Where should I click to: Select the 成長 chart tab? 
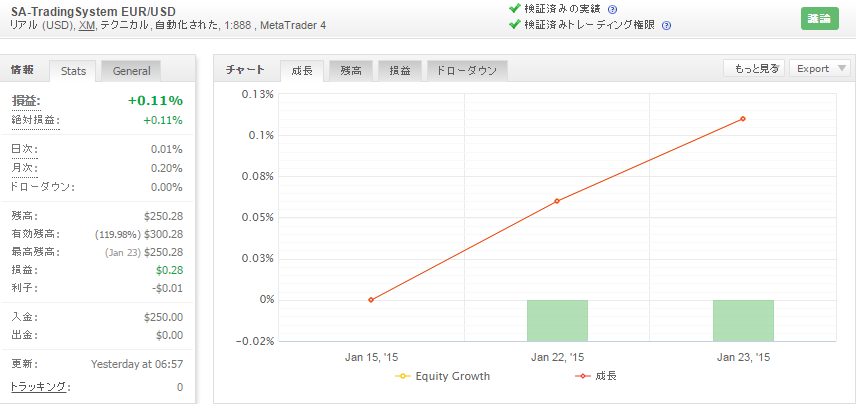tap(302, 70)
